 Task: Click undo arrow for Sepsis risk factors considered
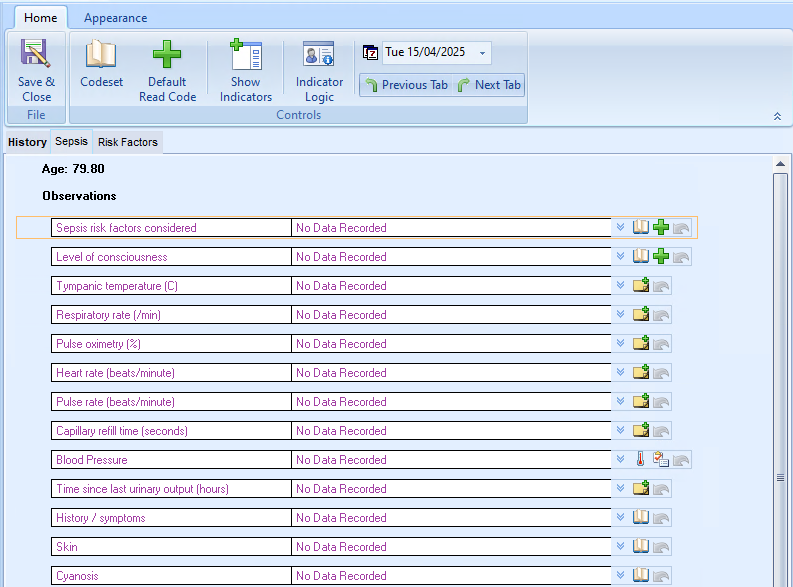point(681,228)
